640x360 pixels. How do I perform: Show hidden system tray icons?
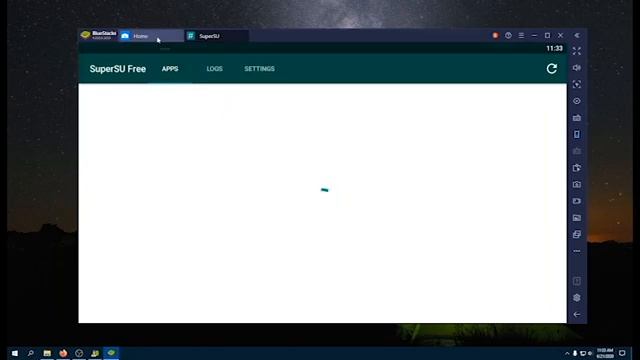pyautogui.click(x=567, y=353)
